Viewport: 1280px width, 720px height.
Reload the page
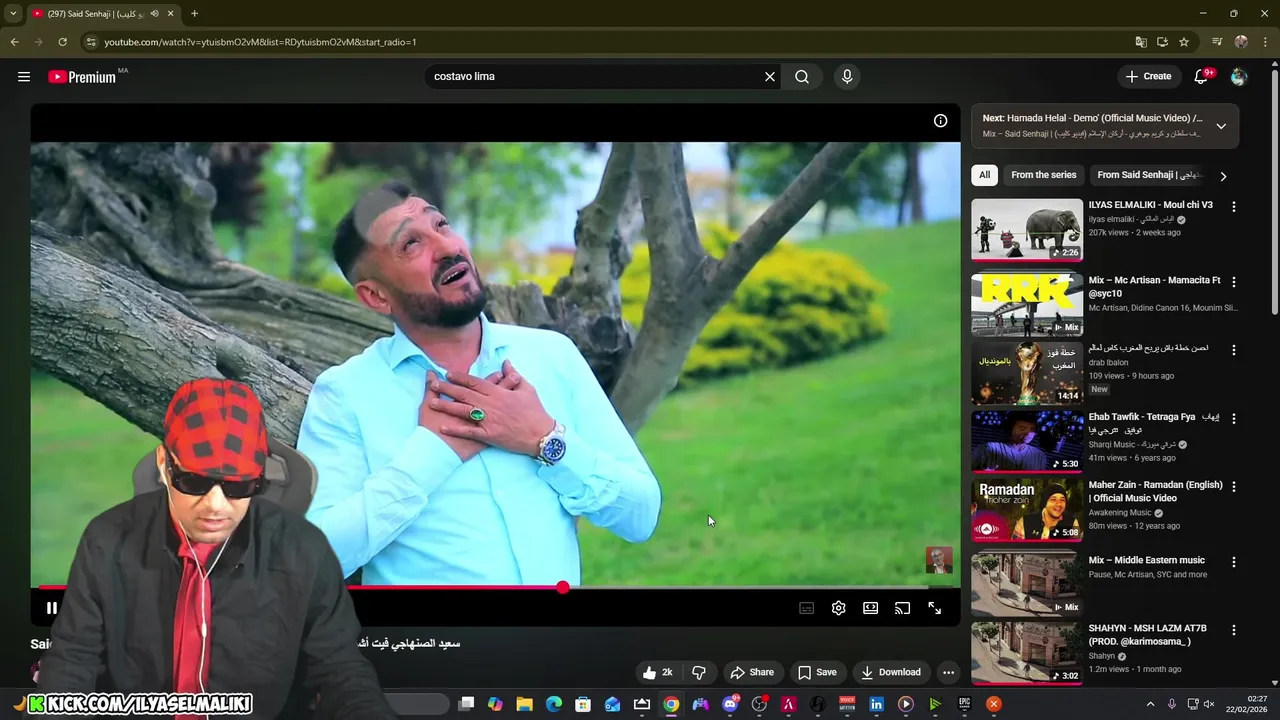(62, 42)
